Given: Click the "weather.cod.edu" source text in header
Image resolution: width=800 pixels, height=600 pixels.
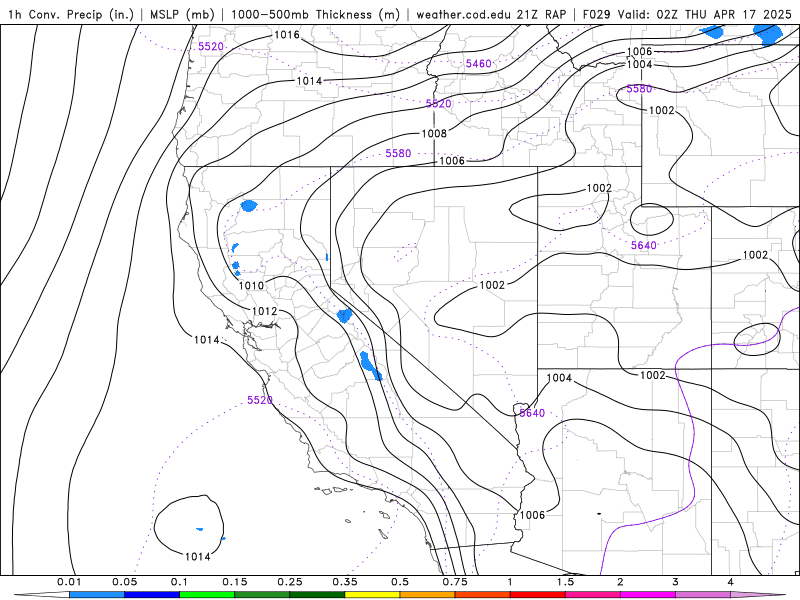Looking at the screenshot, I should tap(464, 14).
